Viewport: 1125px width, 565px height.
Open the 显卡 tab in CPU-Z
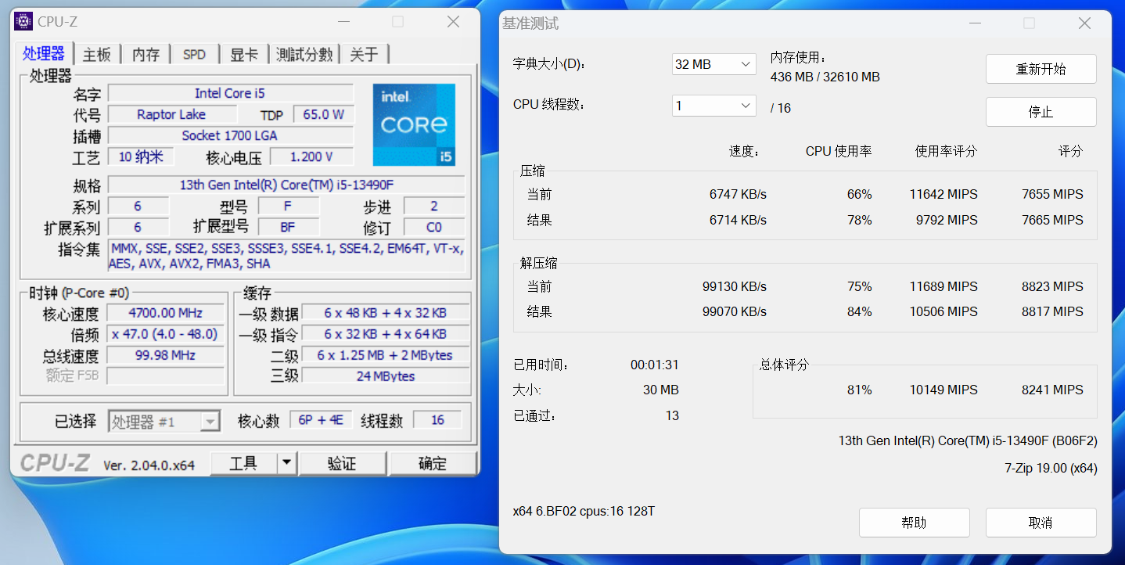[x=244, y=55]
